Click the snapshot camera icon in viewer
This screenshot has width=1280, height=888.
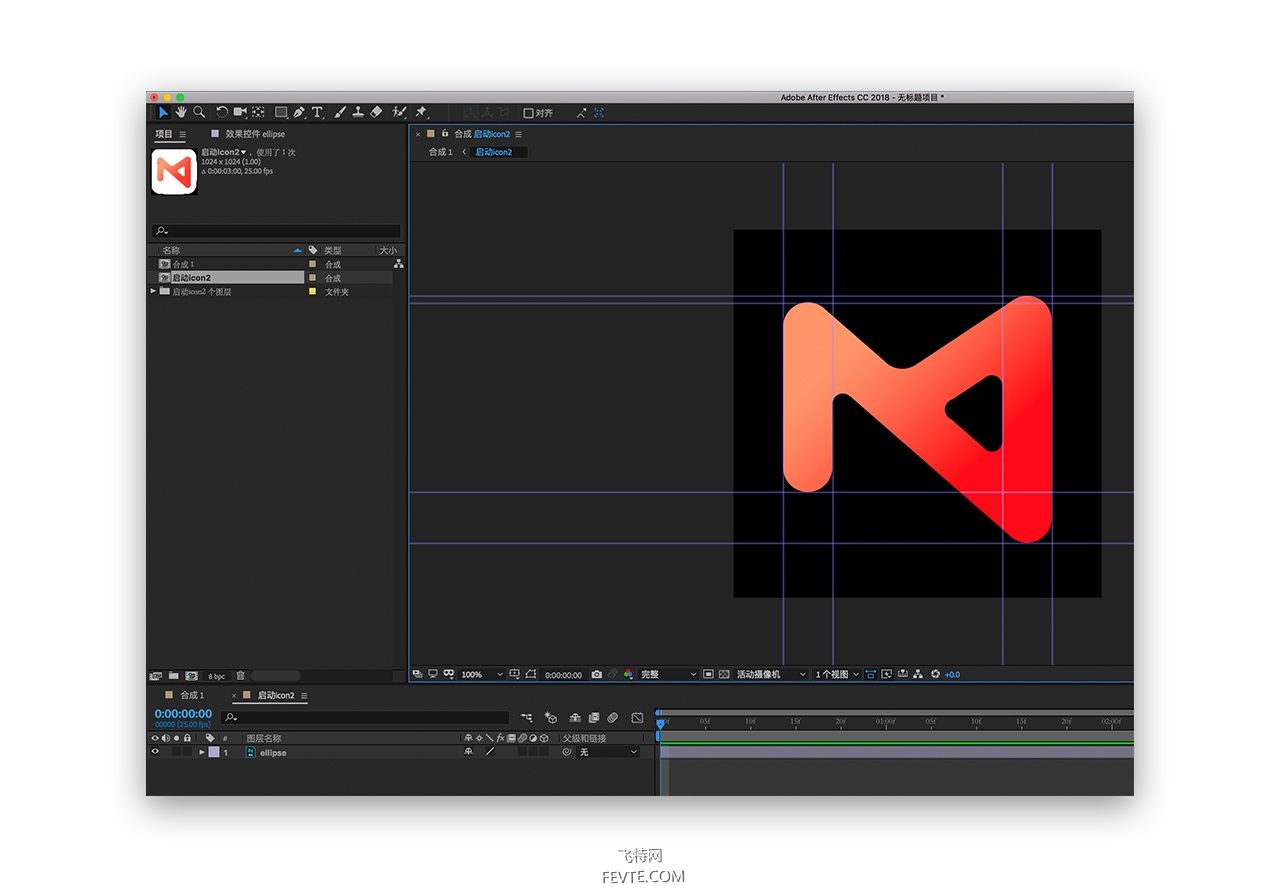point(597,674)
